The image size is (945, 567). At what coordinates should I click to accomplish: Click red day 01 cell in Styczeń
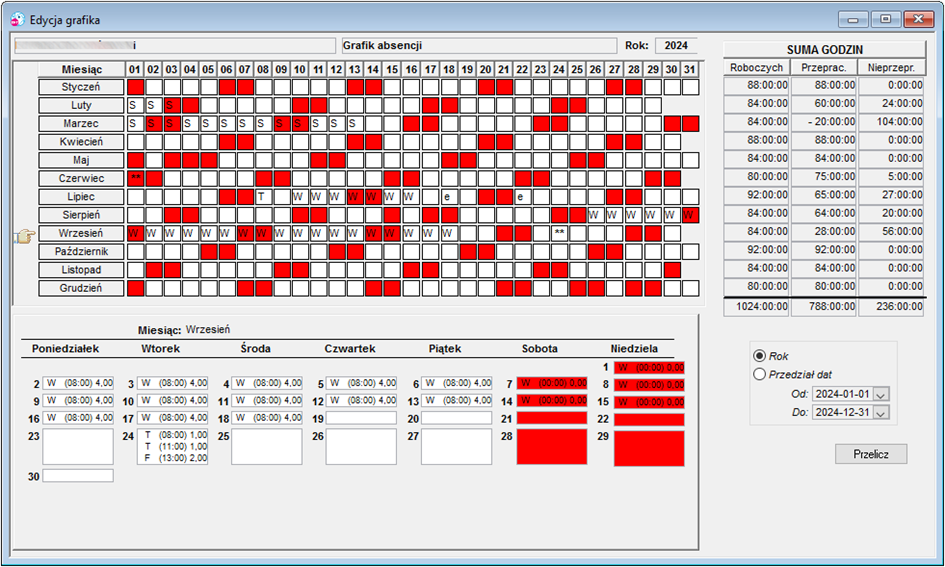[x=136, y=87]
